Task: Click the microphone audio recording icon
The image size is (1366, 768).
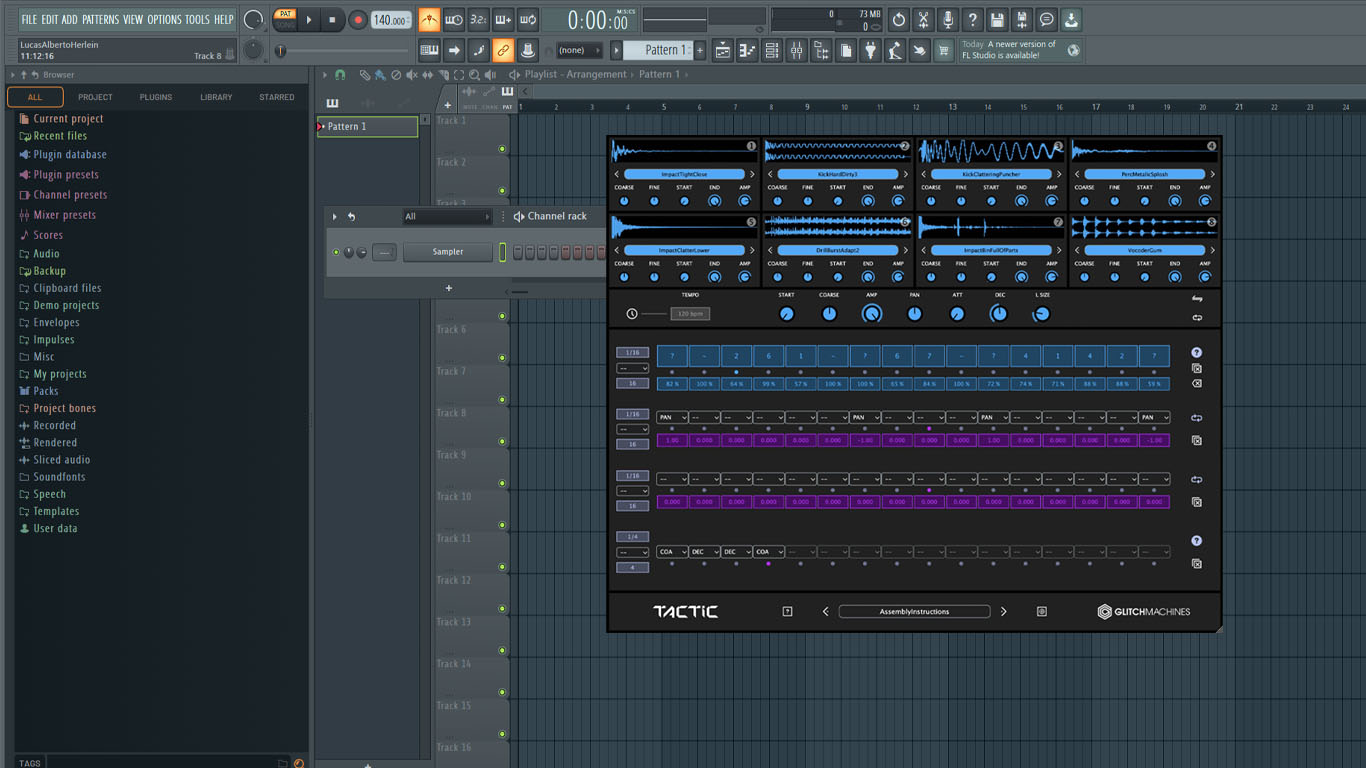Action: (x=947, y=19)
